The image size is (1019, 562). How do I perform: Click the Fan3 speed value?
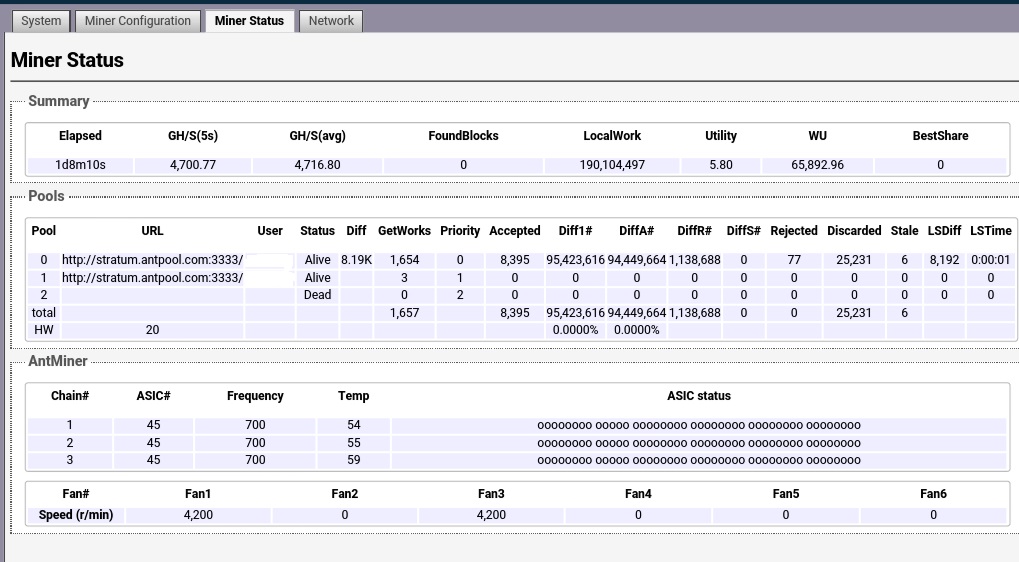point(491,515)
